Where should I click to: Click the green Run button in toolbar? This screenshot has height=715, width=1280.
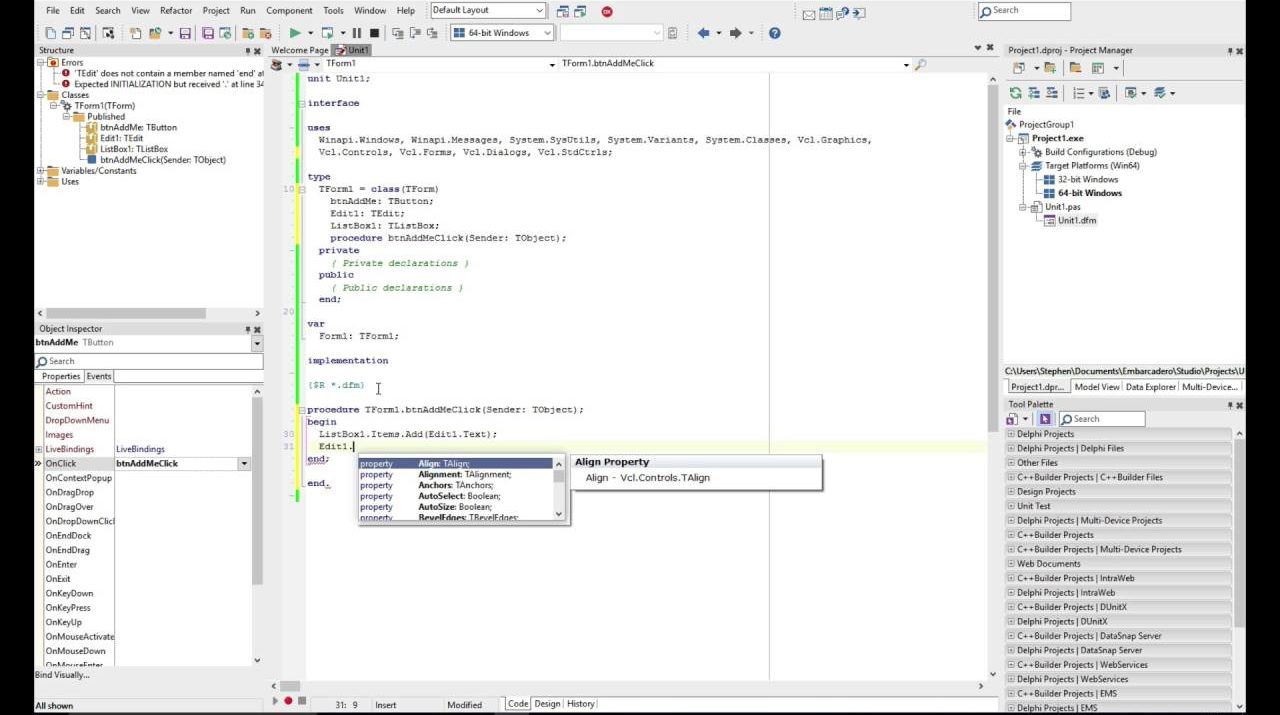pos(295,33)
